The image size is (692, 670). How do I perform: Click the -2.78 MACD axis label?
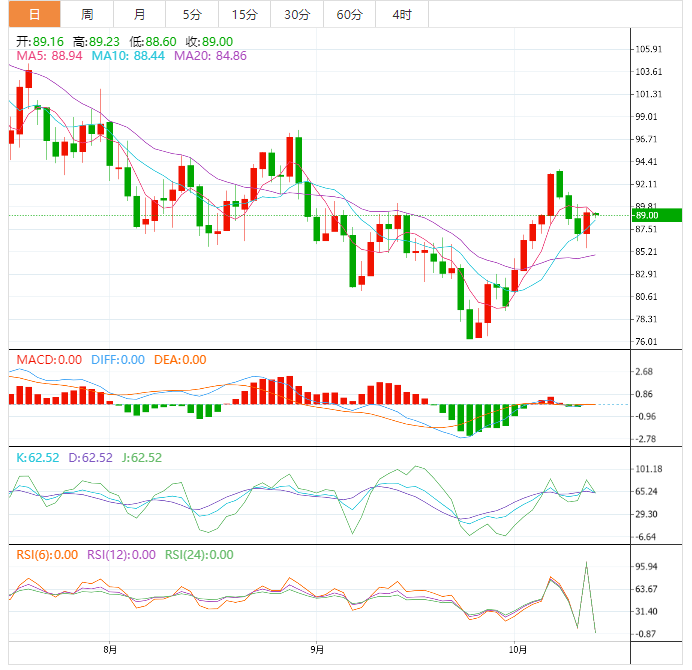[x=645, y=439]
